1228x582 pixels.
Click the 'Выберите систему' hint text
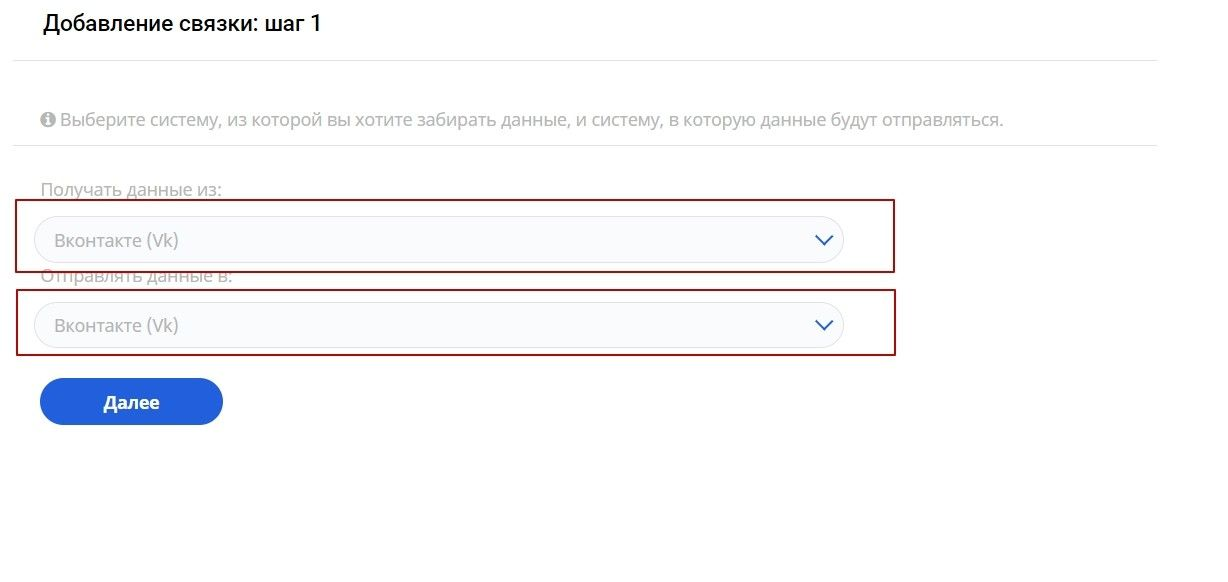tap(530, 120)
